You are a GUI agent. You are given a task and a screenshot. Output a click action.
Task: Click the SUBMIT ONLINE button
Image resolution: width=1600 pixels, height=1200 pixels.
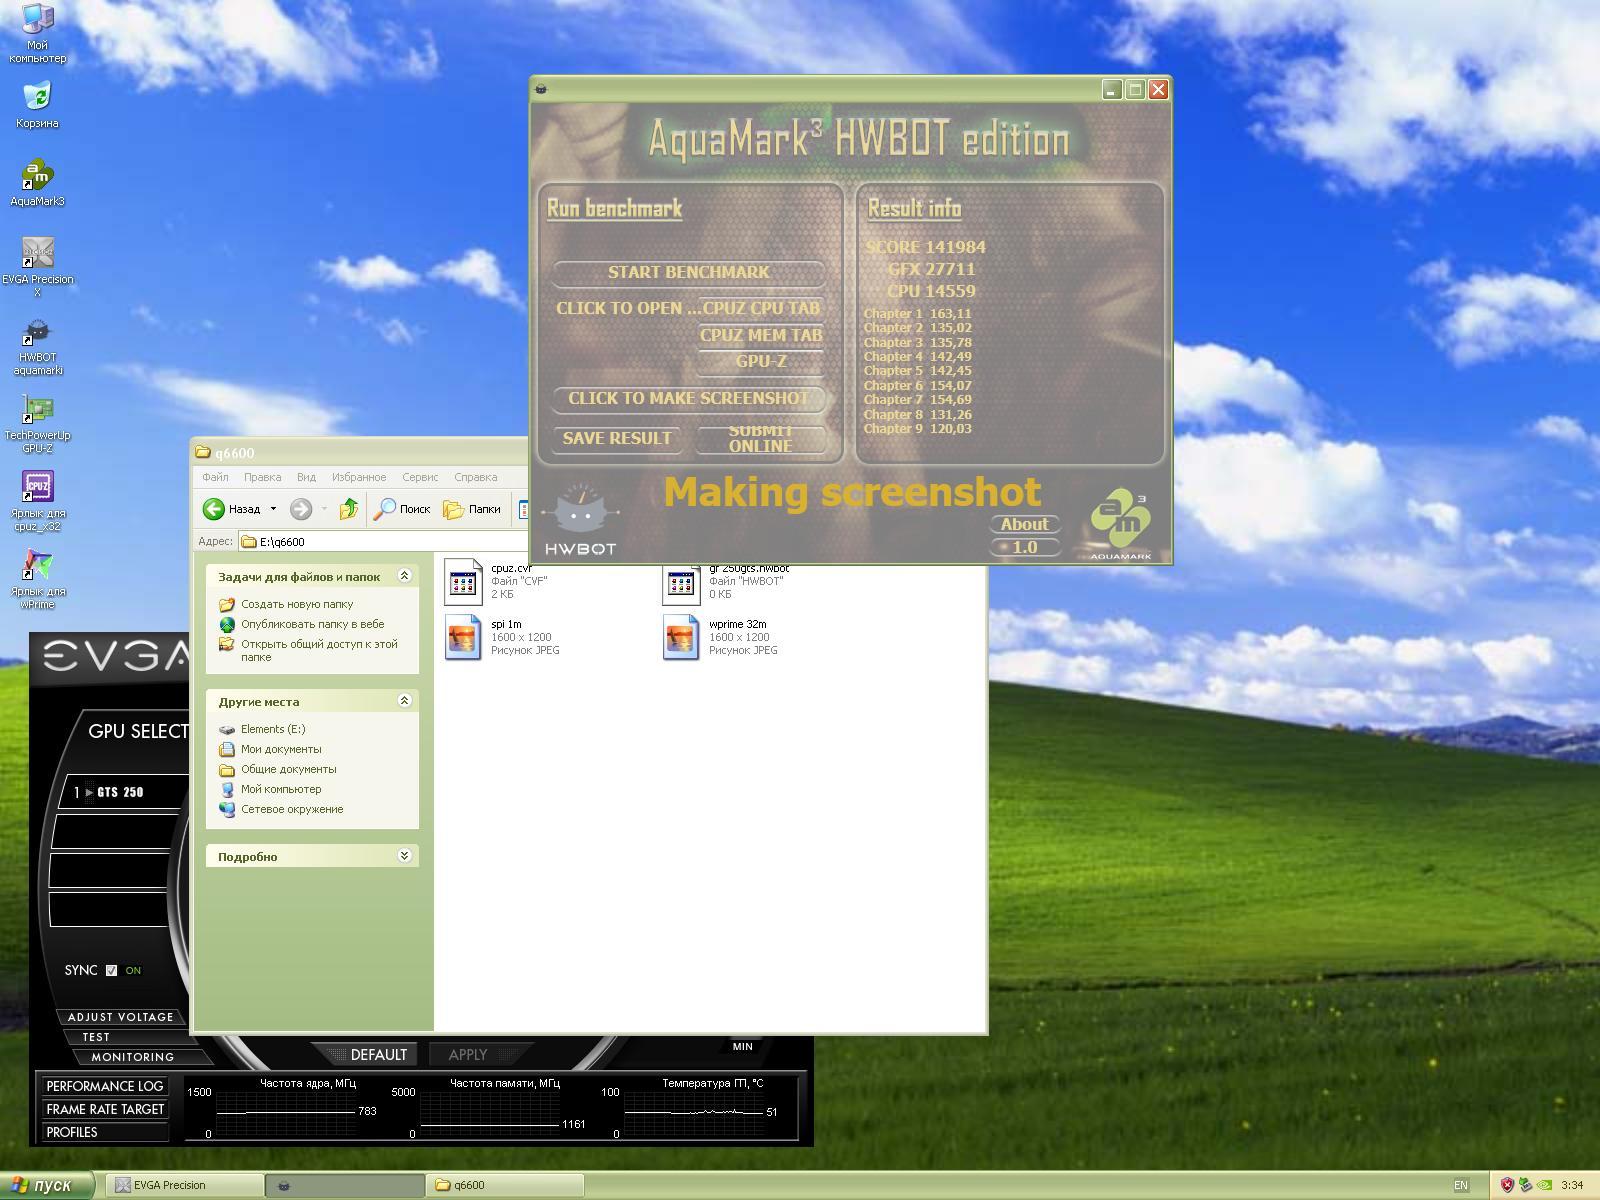click(x=761, y=439)
